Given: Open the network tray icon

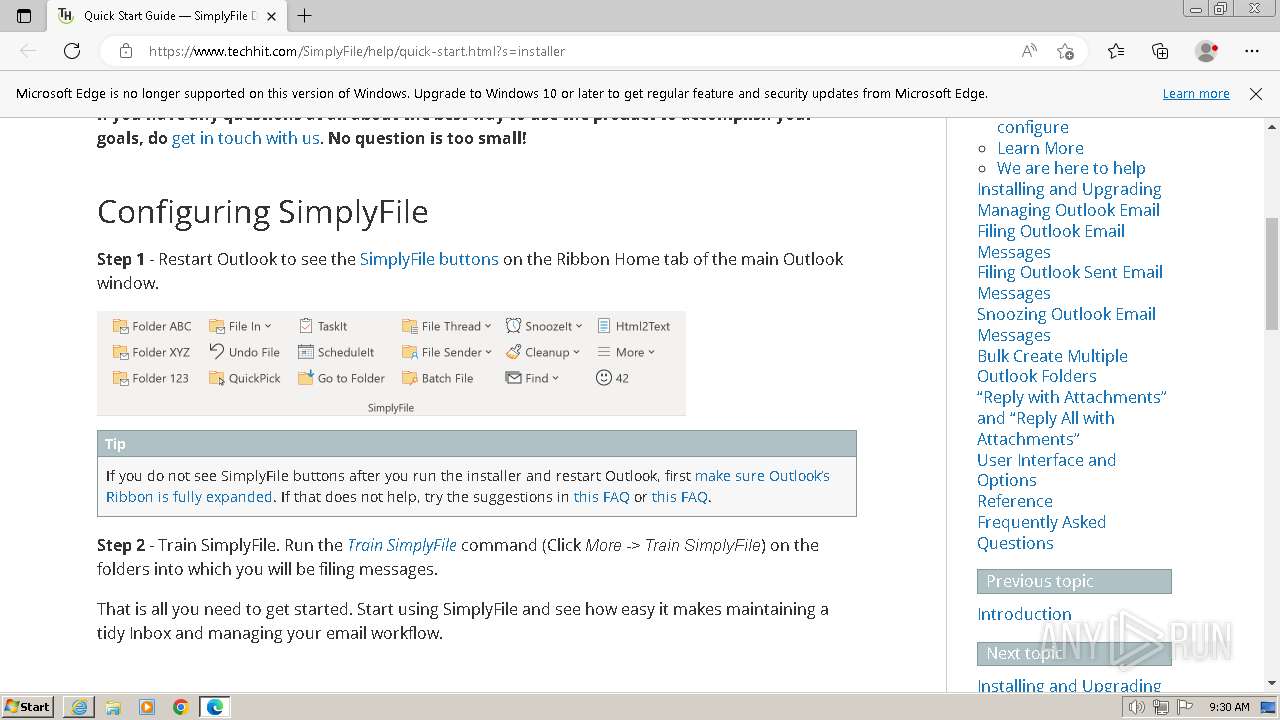Looking at the screenshot, I should point(1160,707).
